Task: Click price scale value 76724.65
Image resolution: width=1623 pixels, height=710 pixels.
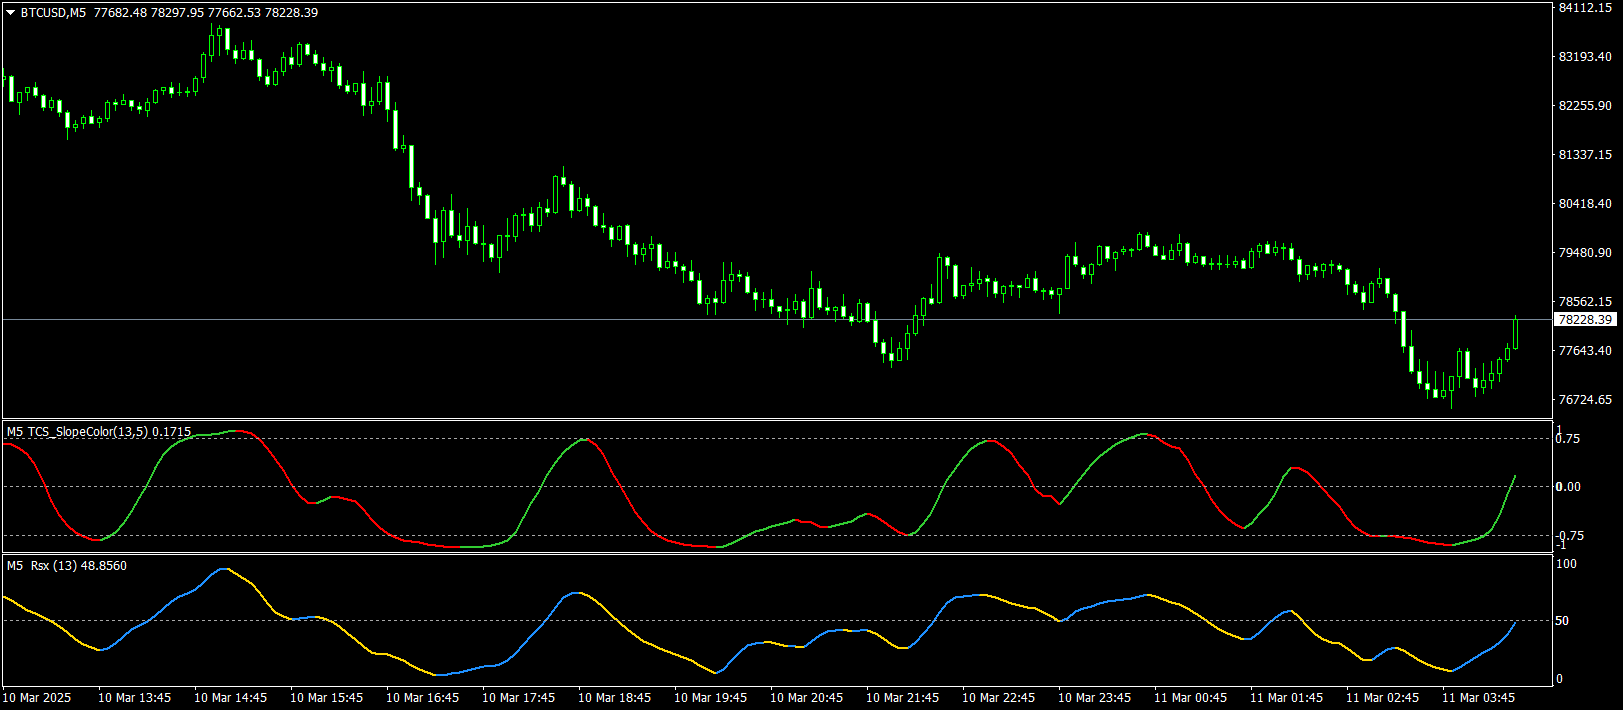Action: coord(1585,400)
